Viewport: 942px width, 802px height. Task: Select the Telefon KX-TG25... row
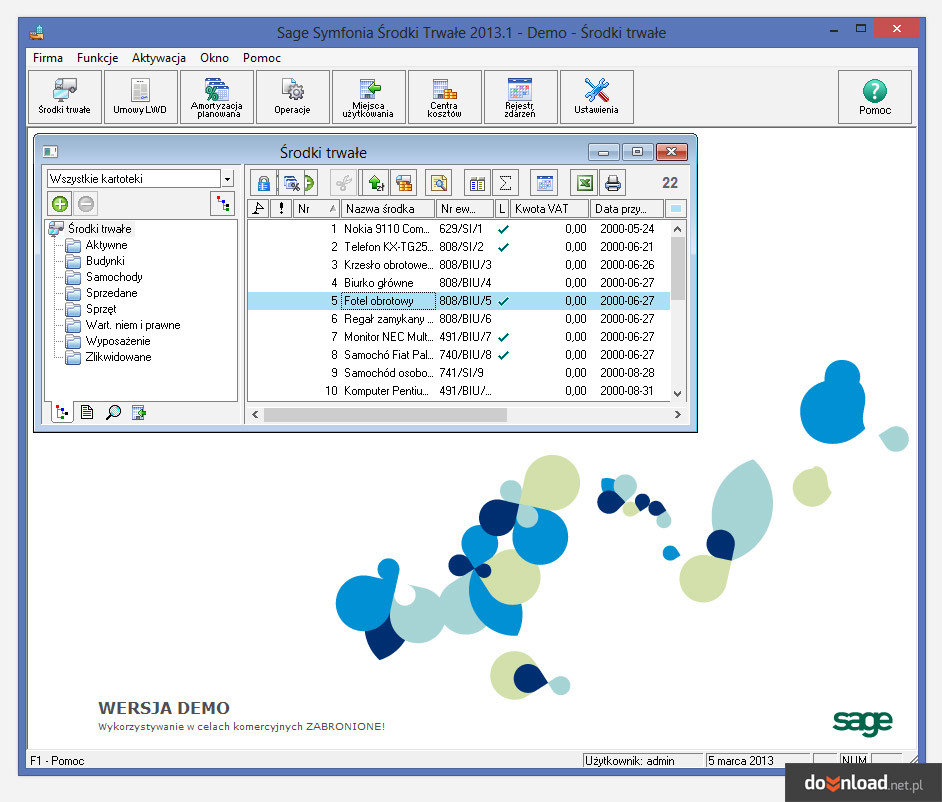459,247
